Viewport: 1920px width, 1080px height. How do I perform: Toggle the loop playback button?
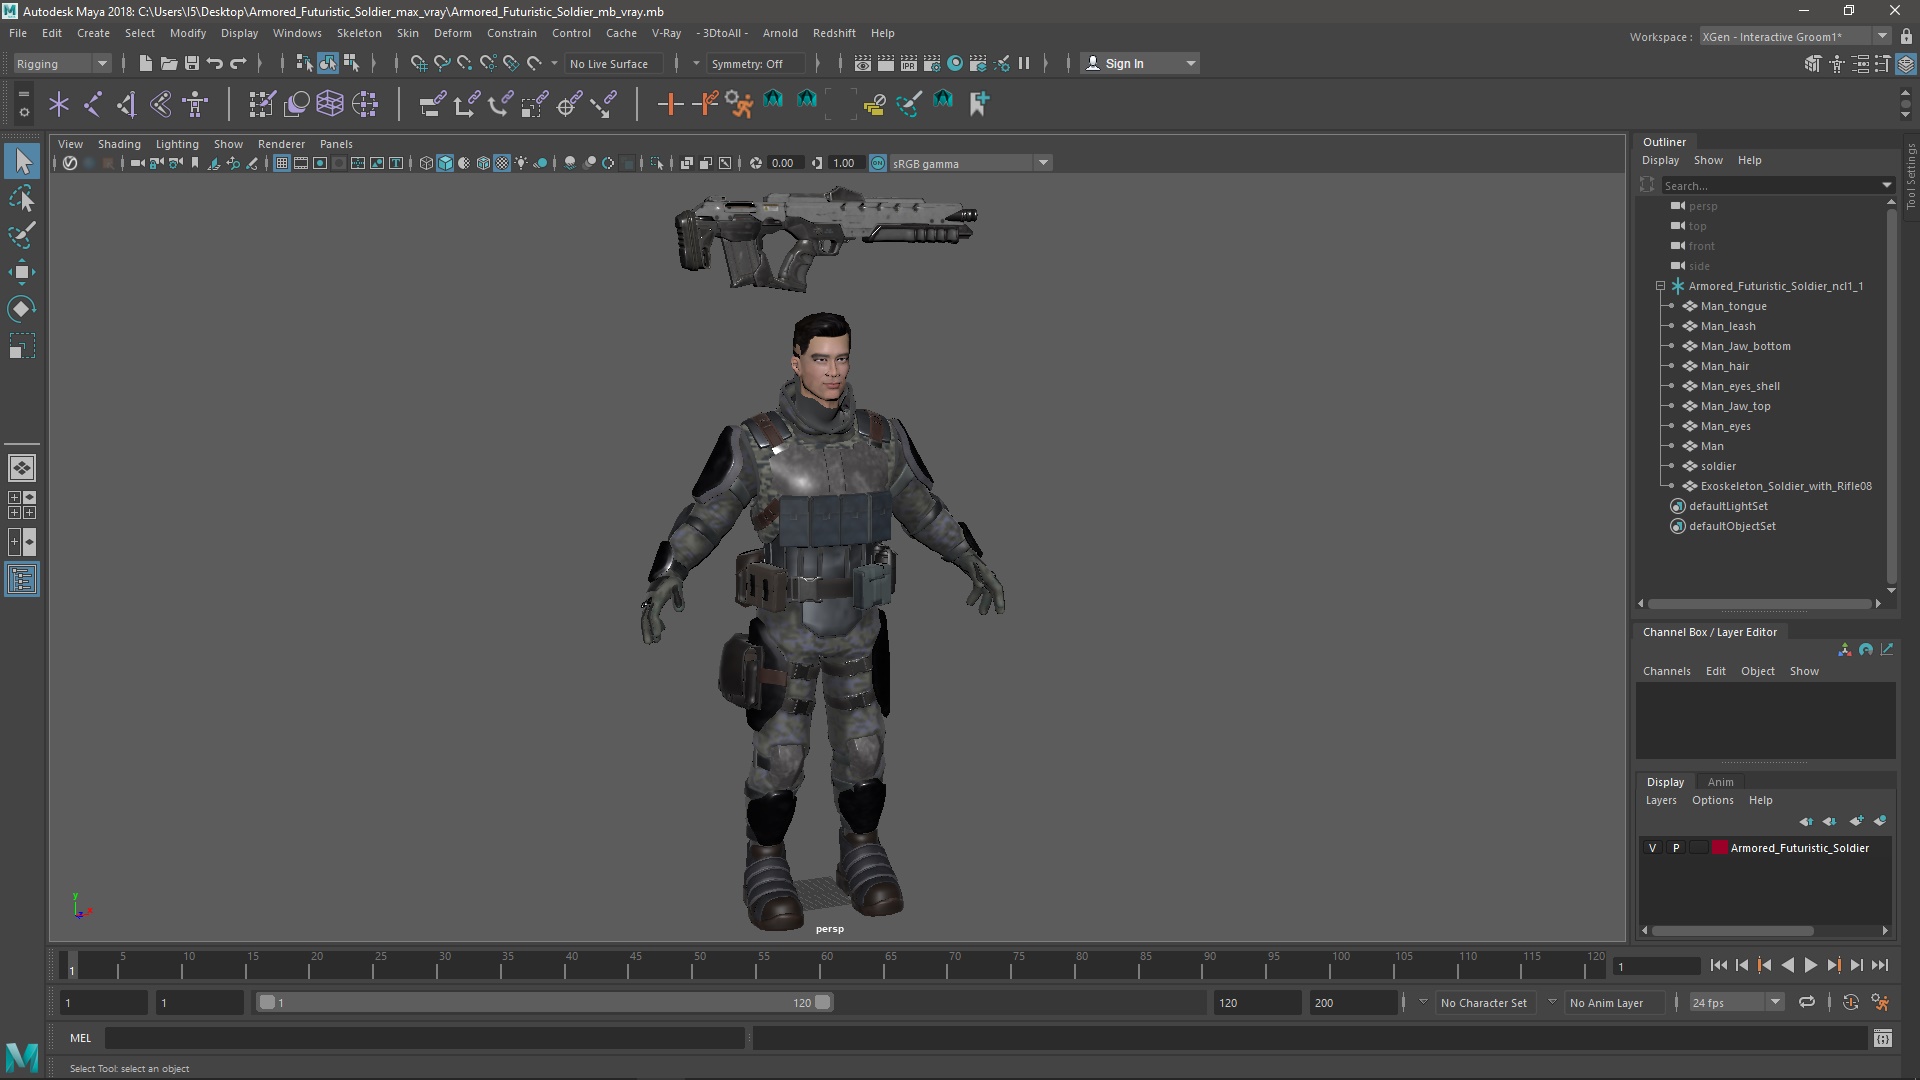(x=1807, y=1002)
